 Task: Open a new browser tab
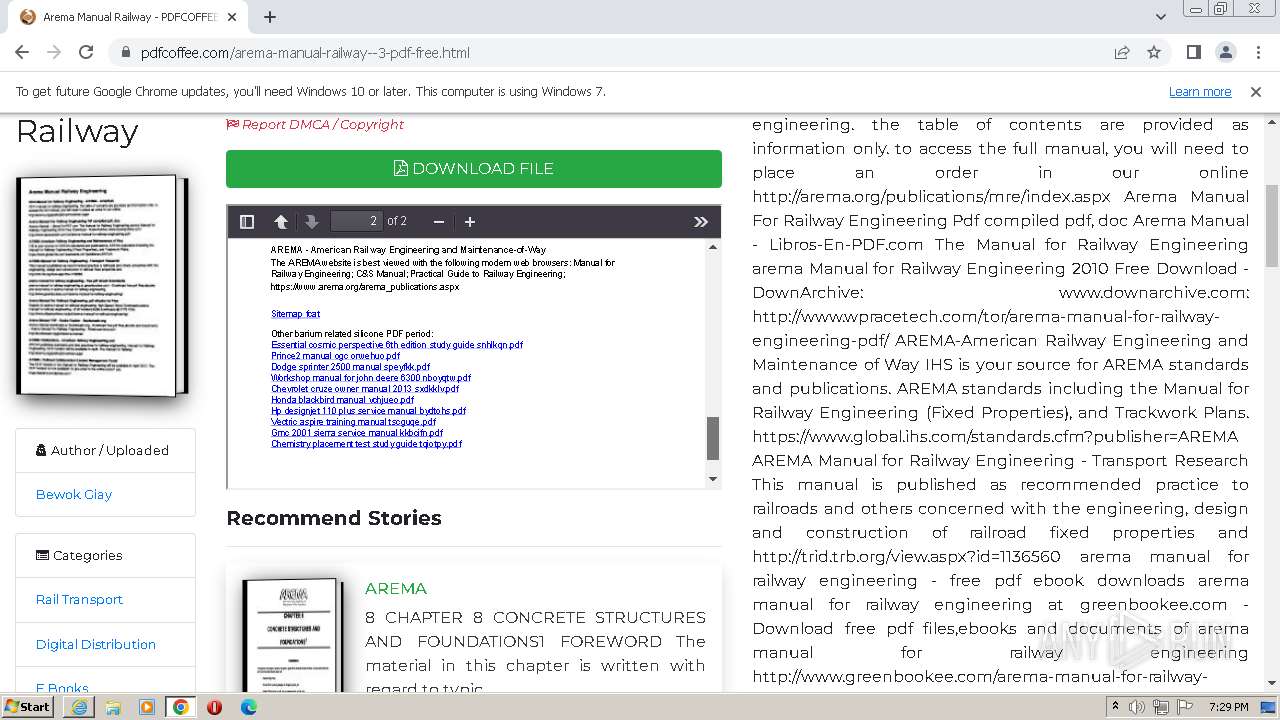pos(270,17)
